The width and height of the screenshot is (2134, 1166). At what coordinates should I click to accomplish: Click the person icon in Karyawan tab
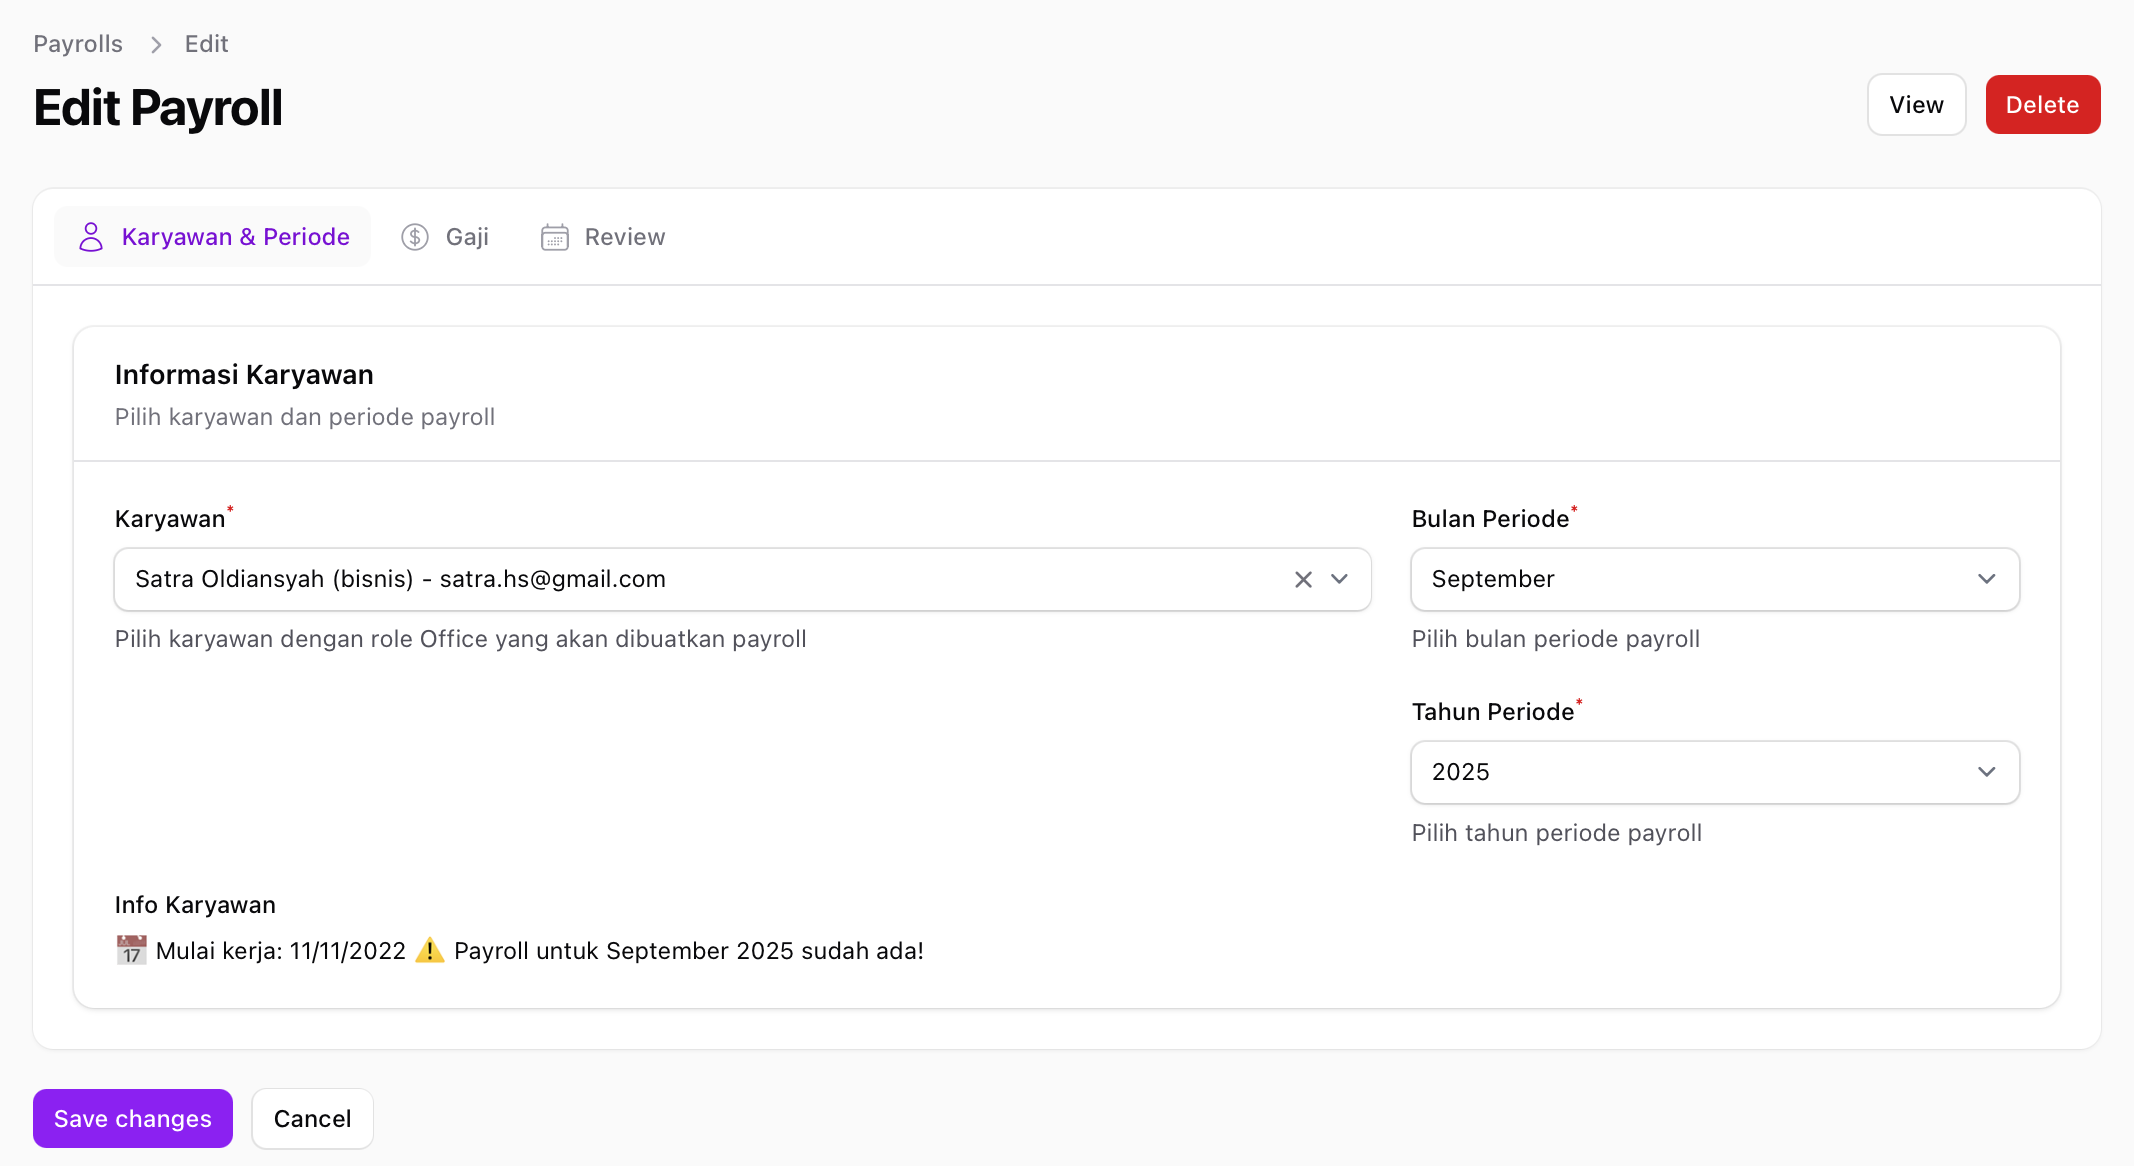coord(91,237)
